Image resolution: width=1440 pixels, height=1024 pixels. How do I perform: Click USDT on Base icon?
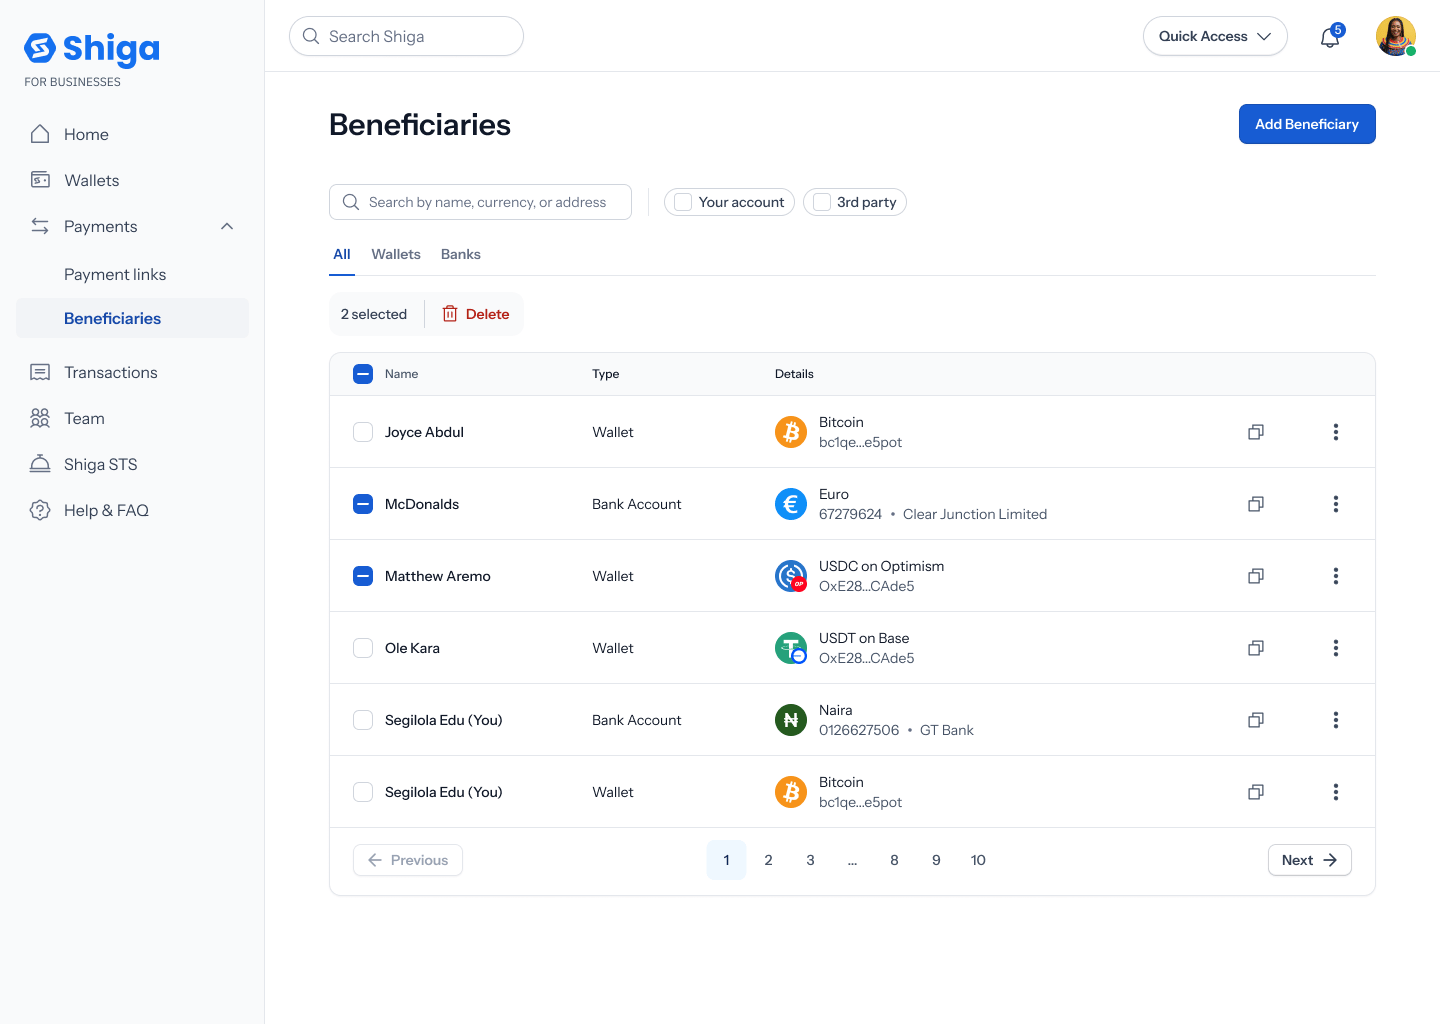pos(791,648)
